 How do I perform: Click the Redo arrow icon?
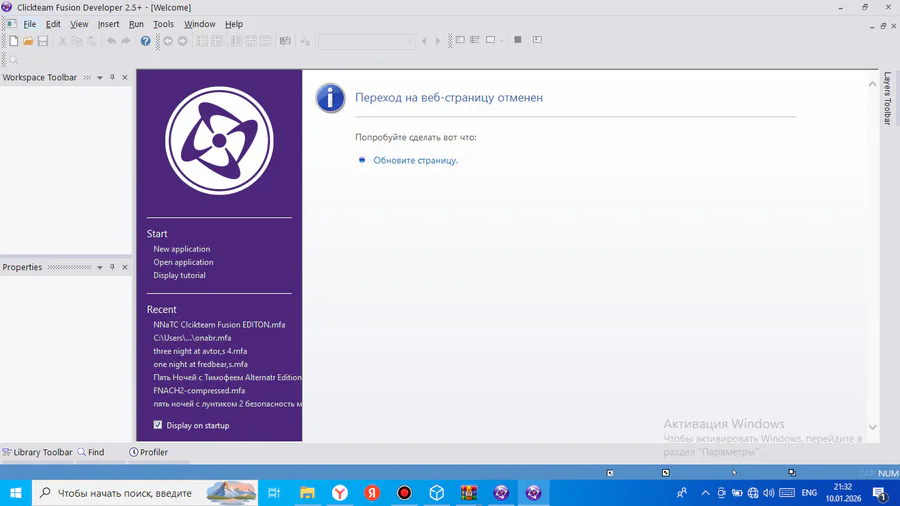(126, 41)
